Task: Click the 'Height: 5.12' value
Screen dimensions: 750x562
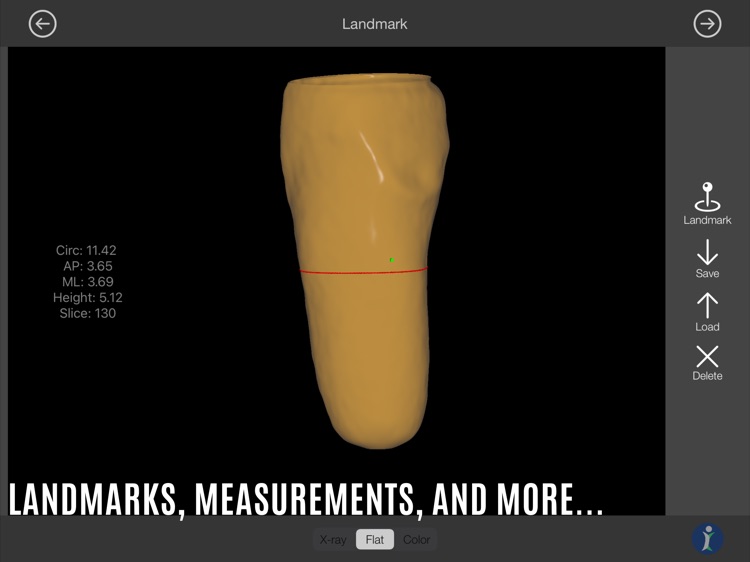Action: pos(88,298)
